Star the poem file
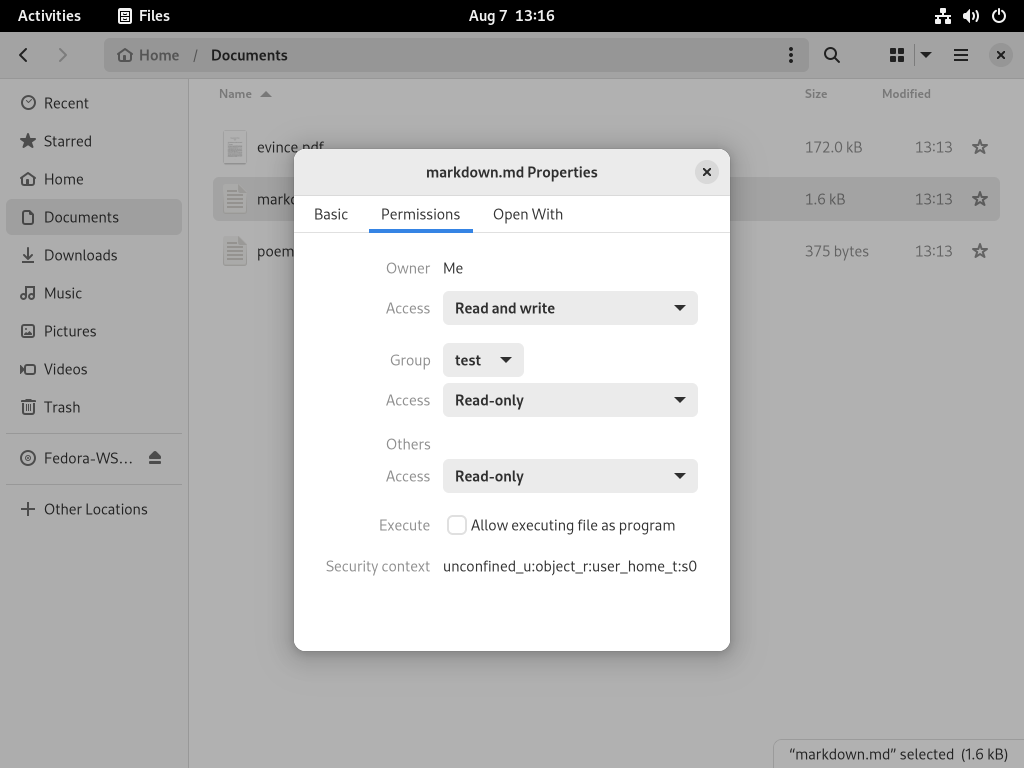 [x=980, y=251]
